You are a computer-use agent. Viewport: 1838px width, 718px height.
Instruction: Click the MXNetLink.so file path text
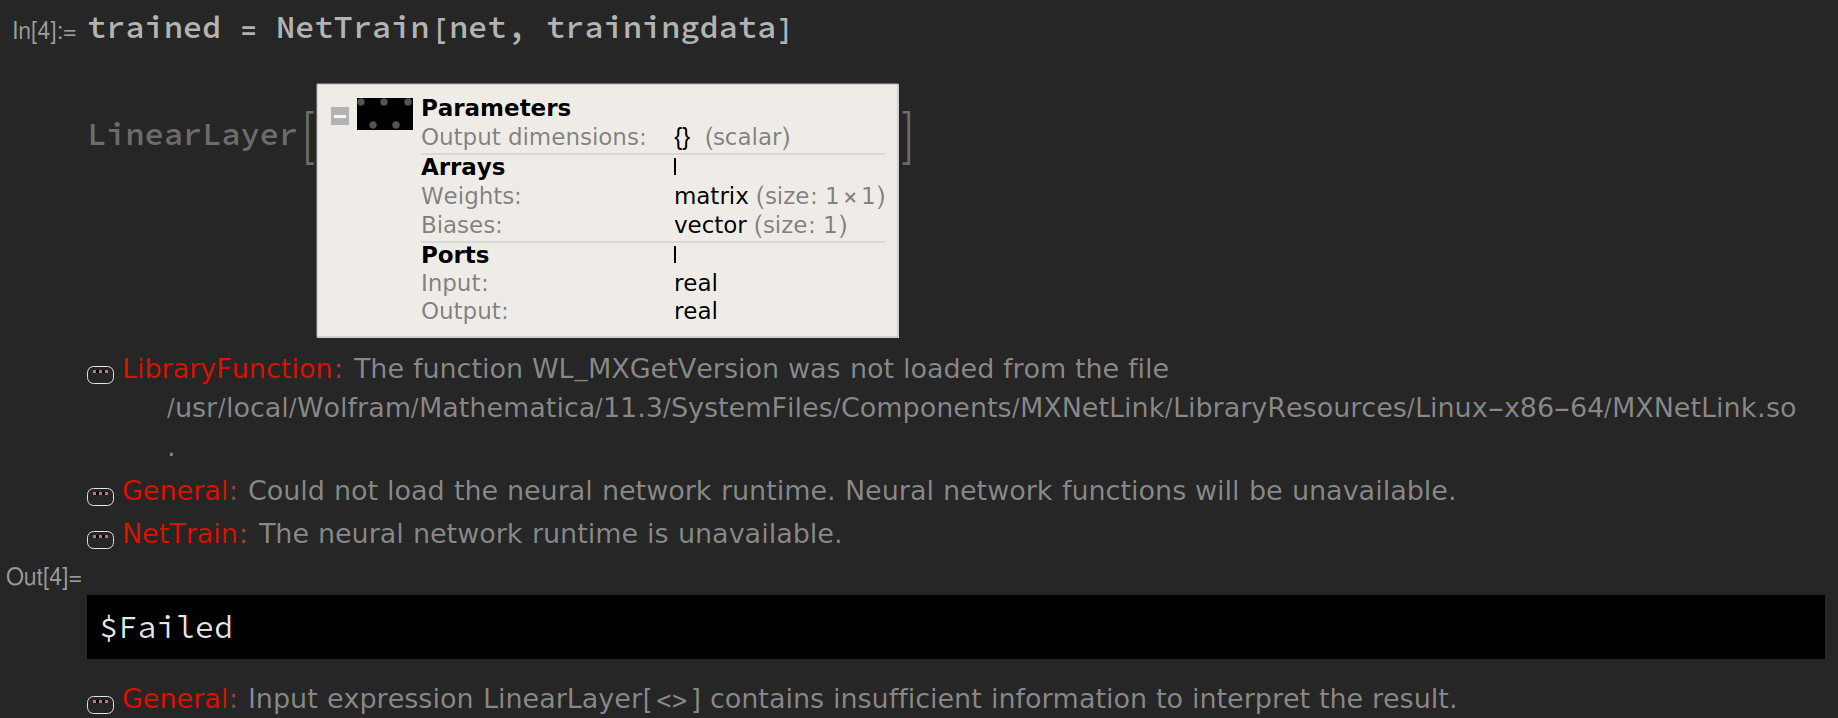(x=981, y=408)
